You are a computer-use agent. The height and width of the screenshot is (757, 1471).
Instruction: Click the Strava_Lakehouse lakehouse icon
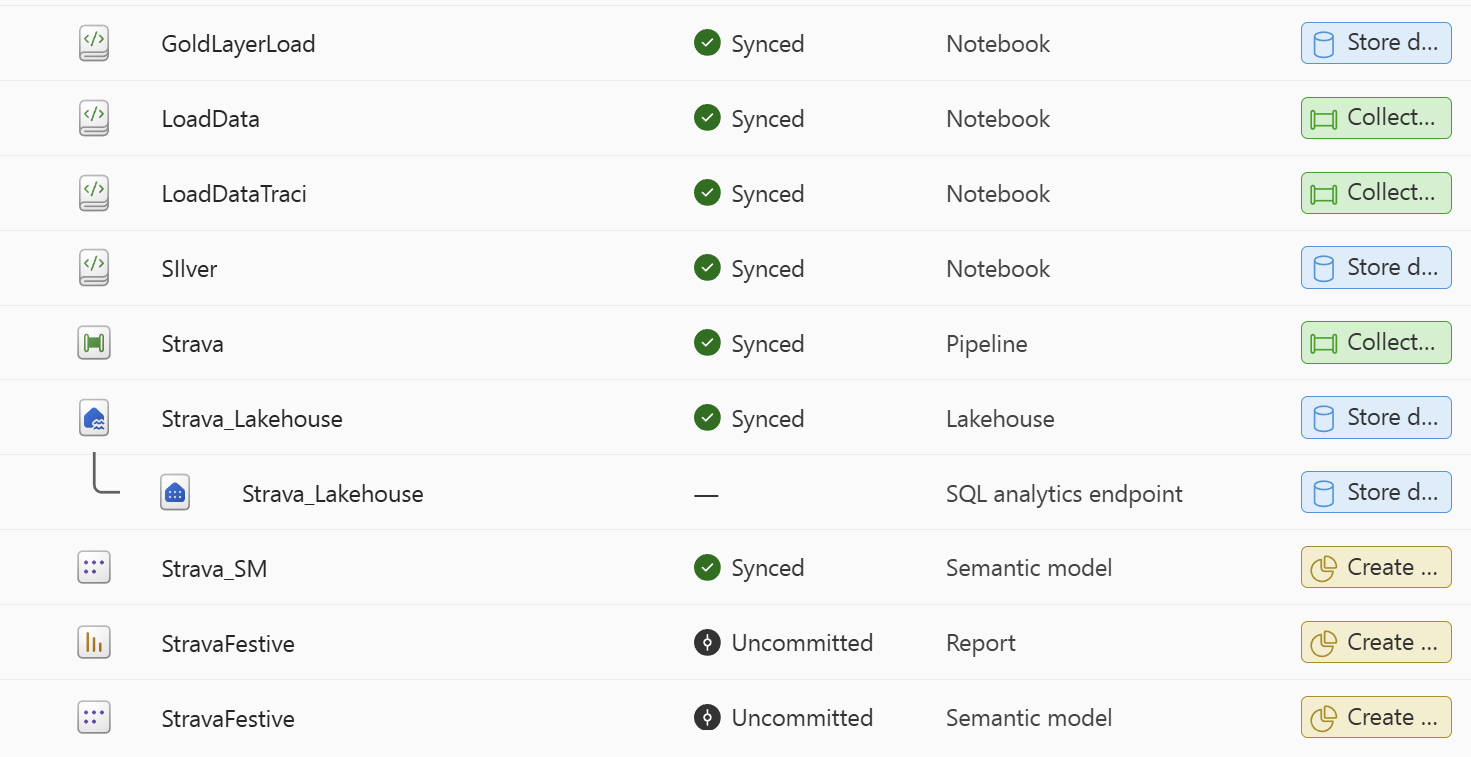[94, 419]
